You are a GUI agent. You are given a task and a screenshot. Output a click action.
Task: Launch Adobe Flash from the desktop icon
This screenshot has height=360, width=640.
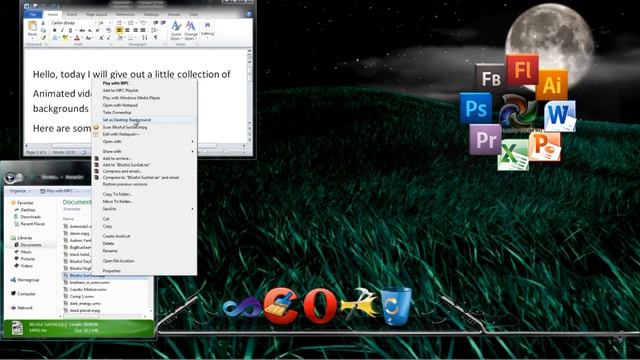pos(522,70)
